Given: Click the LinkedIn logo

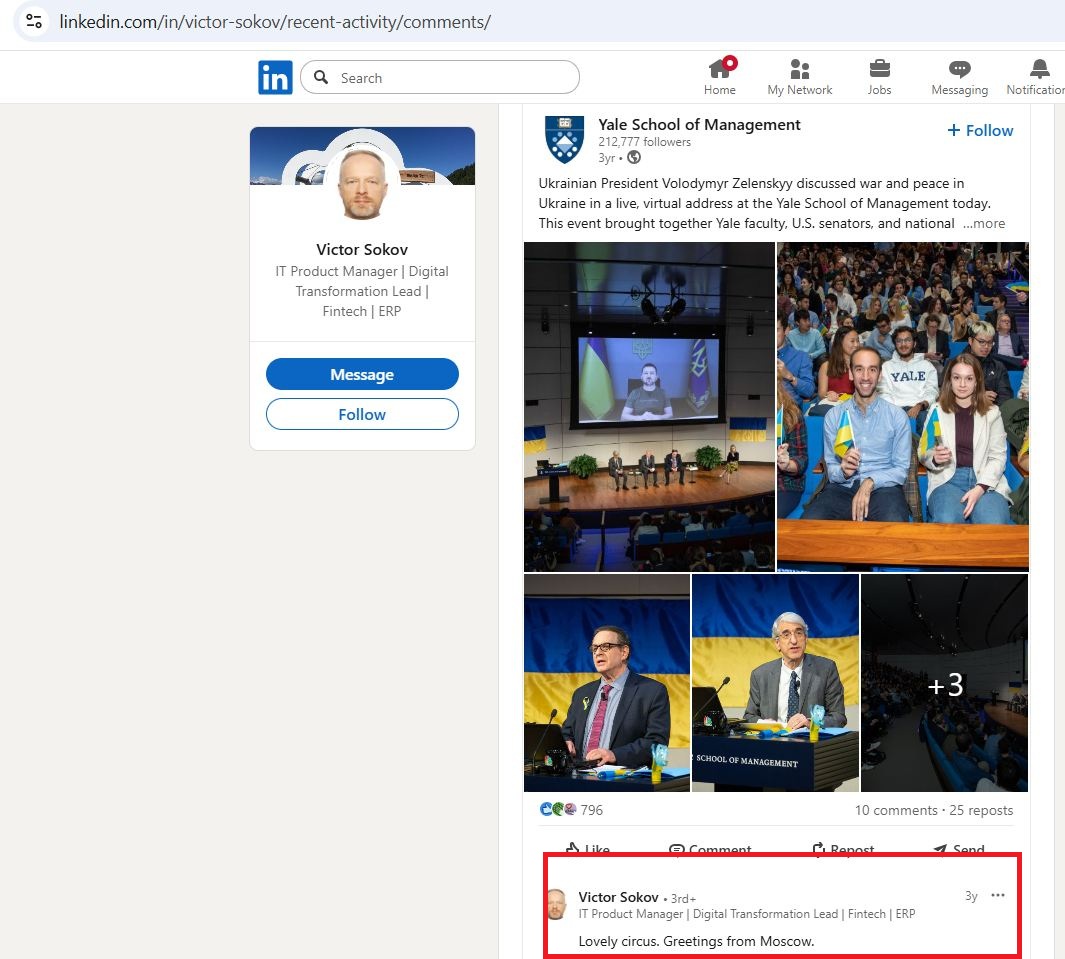Looking at the screenshot, I should tap(275, 77).
